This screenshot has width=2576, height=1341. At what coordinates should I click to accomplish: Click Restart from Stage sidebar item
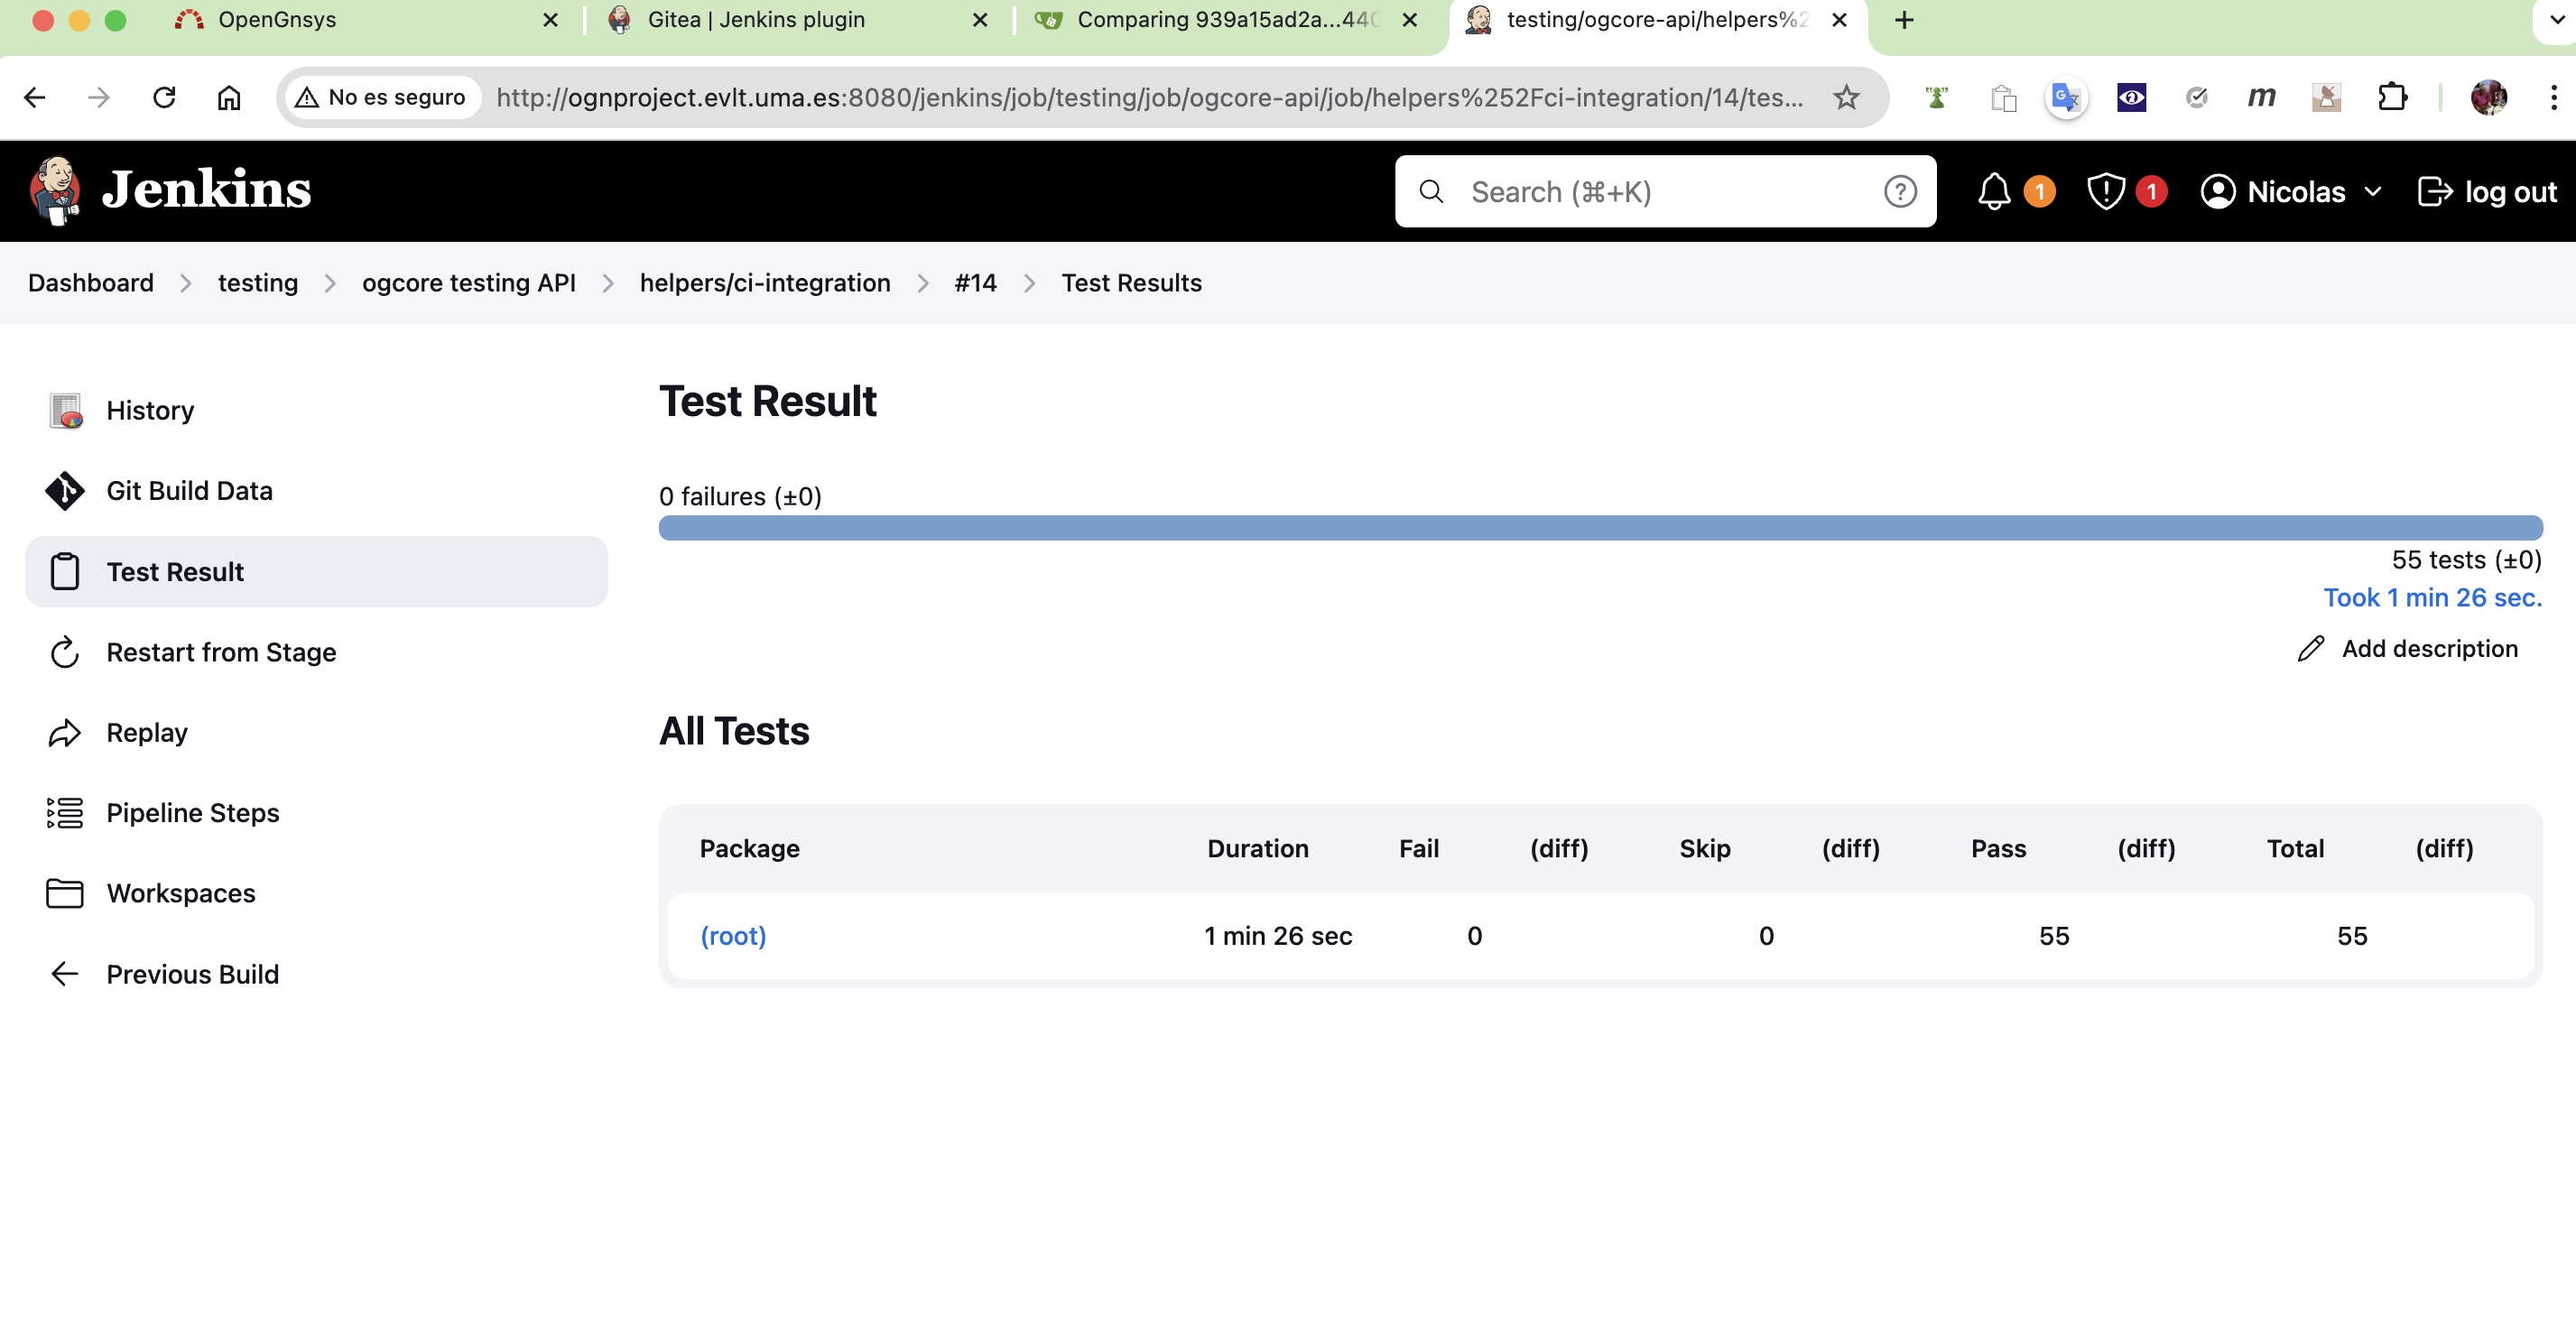pyautogui.click(x=316, y=652)
